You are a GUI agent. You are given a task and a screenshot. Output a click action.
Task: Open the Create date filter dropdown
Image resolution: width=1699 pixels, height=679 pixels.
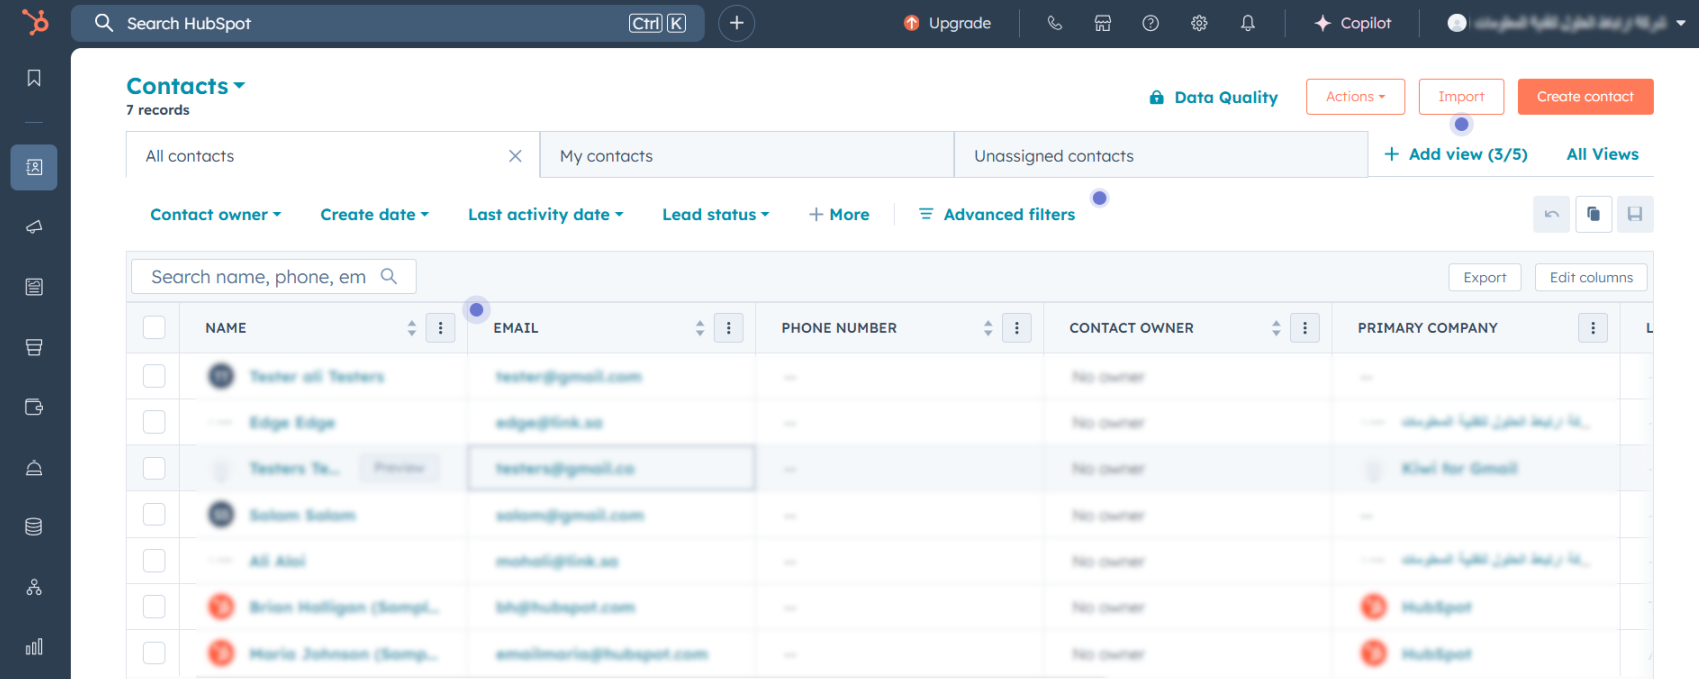tap(374, 214)
